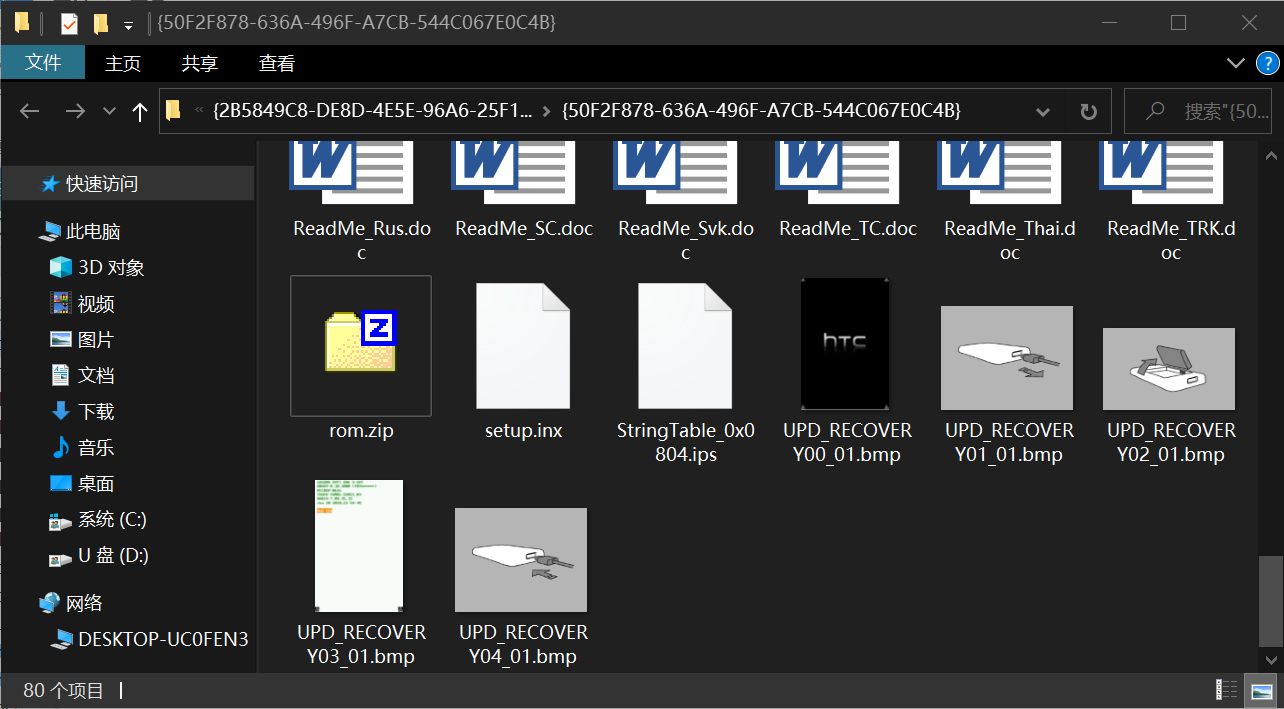Open the 共享 ribbon tab
The image size is (1284, 709).
[x=199, y=63]
